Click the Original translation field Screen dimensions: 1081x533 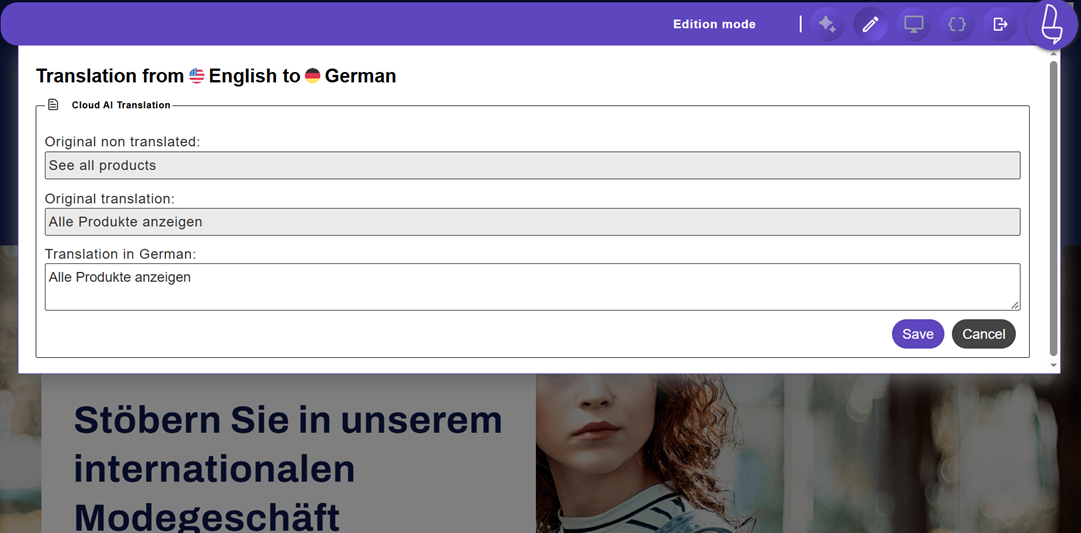click(532, 222)
